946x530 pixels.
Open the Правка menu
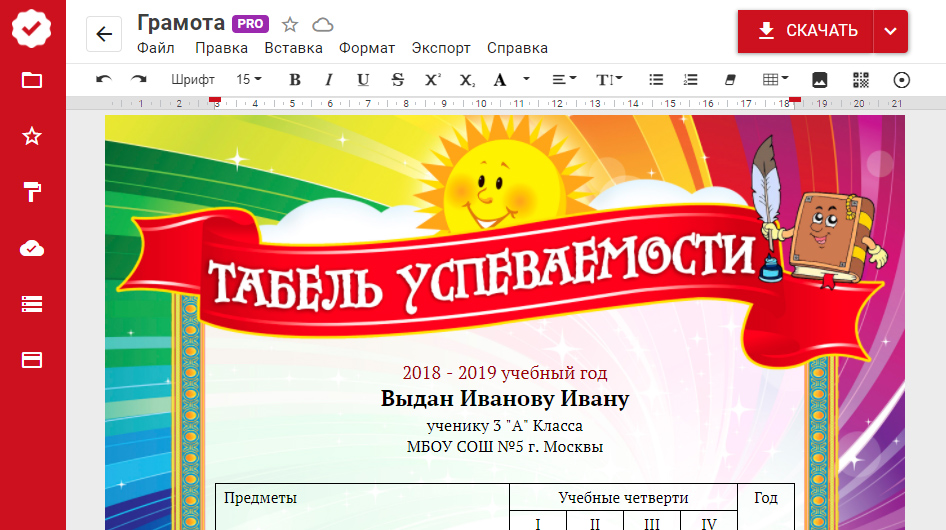pos(221,48)
